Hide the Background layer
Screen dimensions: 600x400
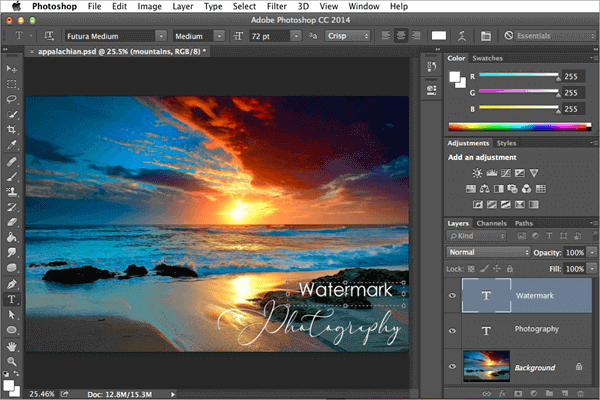point(452,366)
